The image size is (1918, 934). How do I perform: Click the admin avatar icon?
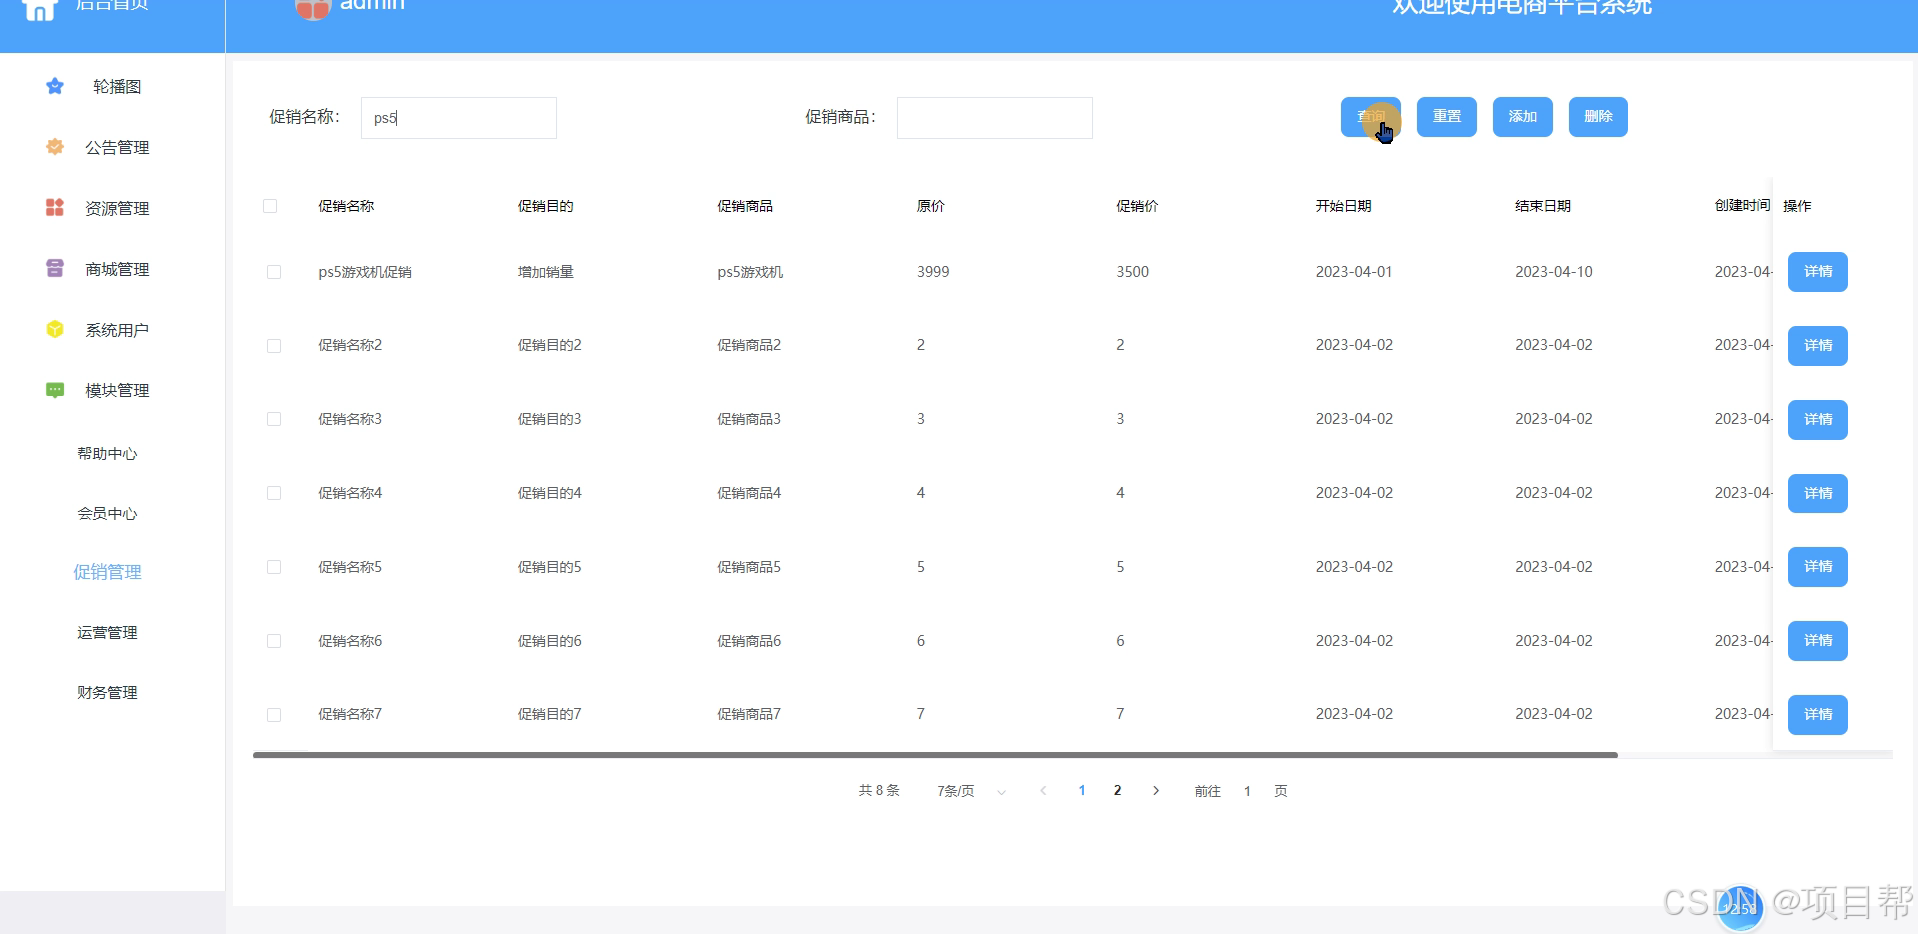(313, 9)
